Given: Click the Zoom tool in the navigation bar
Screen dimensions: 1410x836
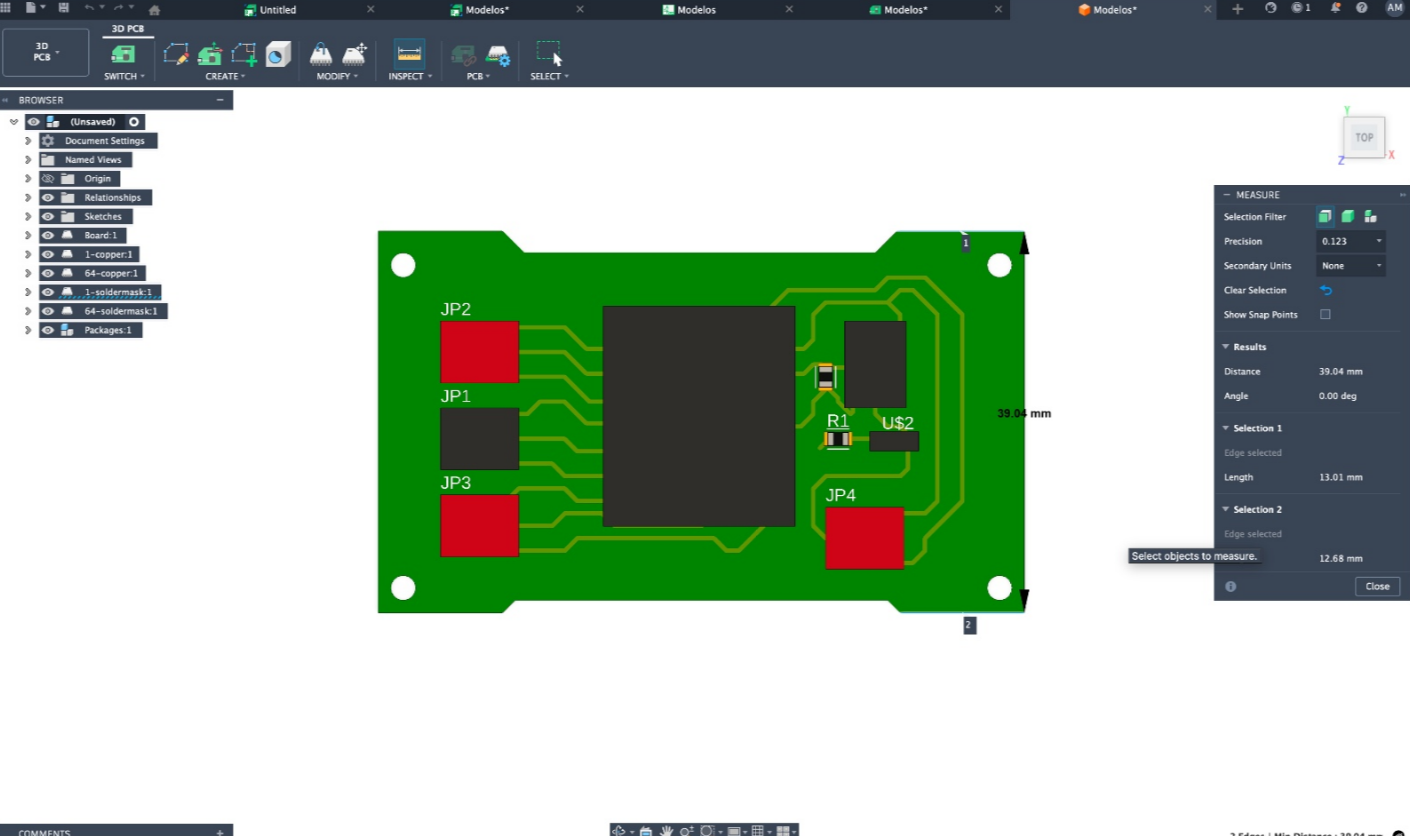Looking at the screenshot, I should pyautogui.click(x=686, y=830).
